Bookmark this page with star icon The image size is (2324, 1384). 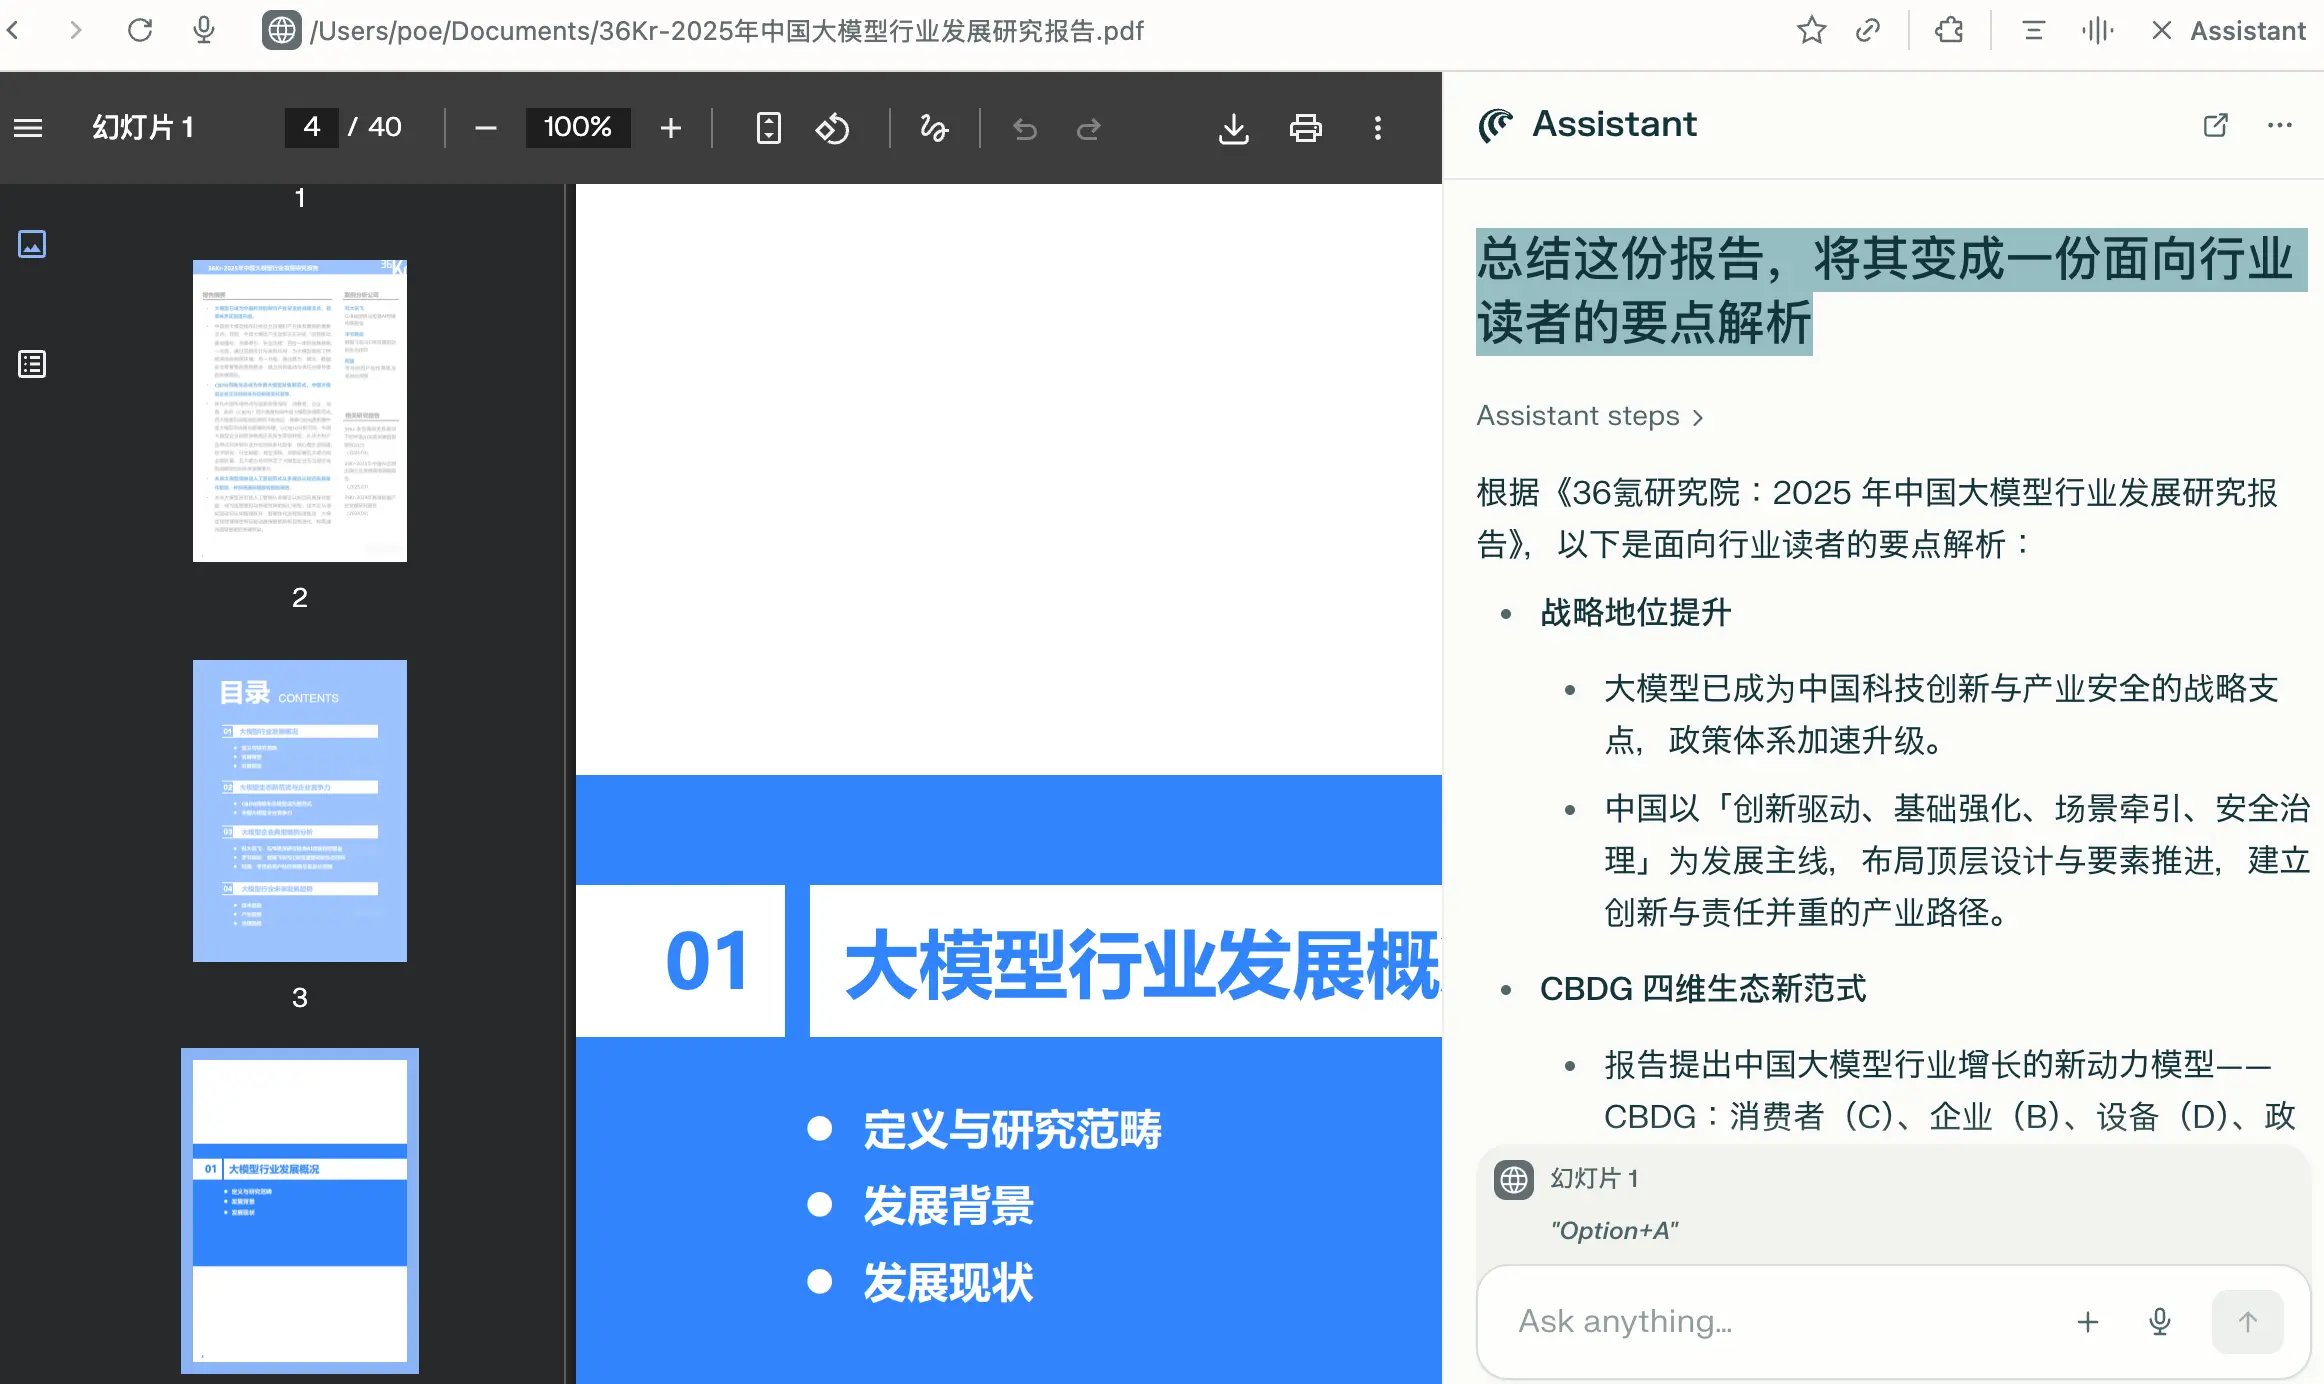click(1811, 31)
